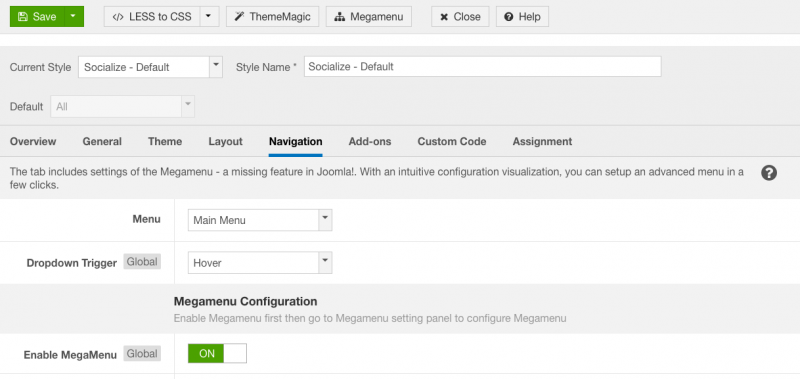This screenshot has width=800, height=379.
Task: Open the Menu dropdown showing Main Menu
Action: (260, 220)
